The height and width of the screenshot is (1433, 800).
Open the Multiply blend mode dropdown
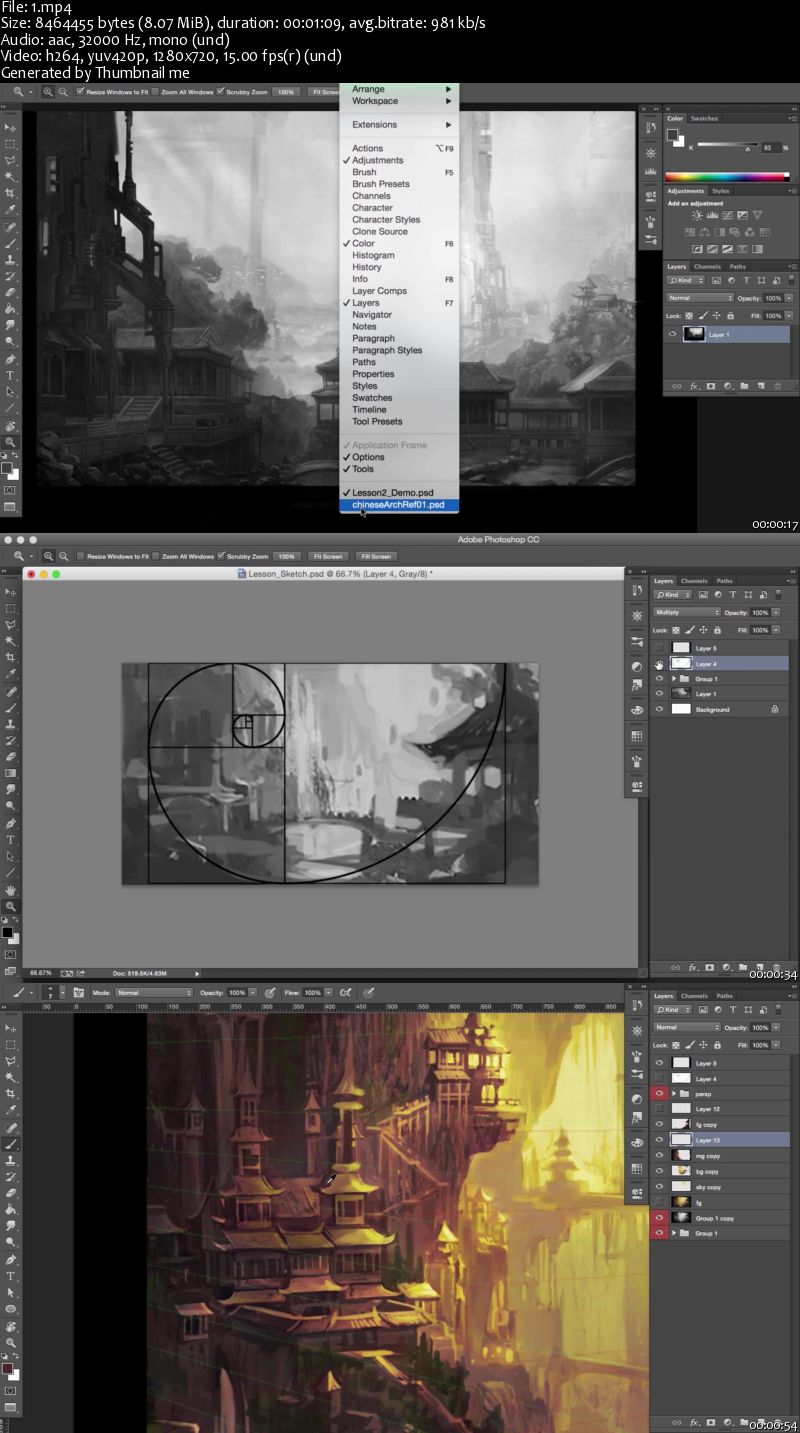tap(686, 612)
